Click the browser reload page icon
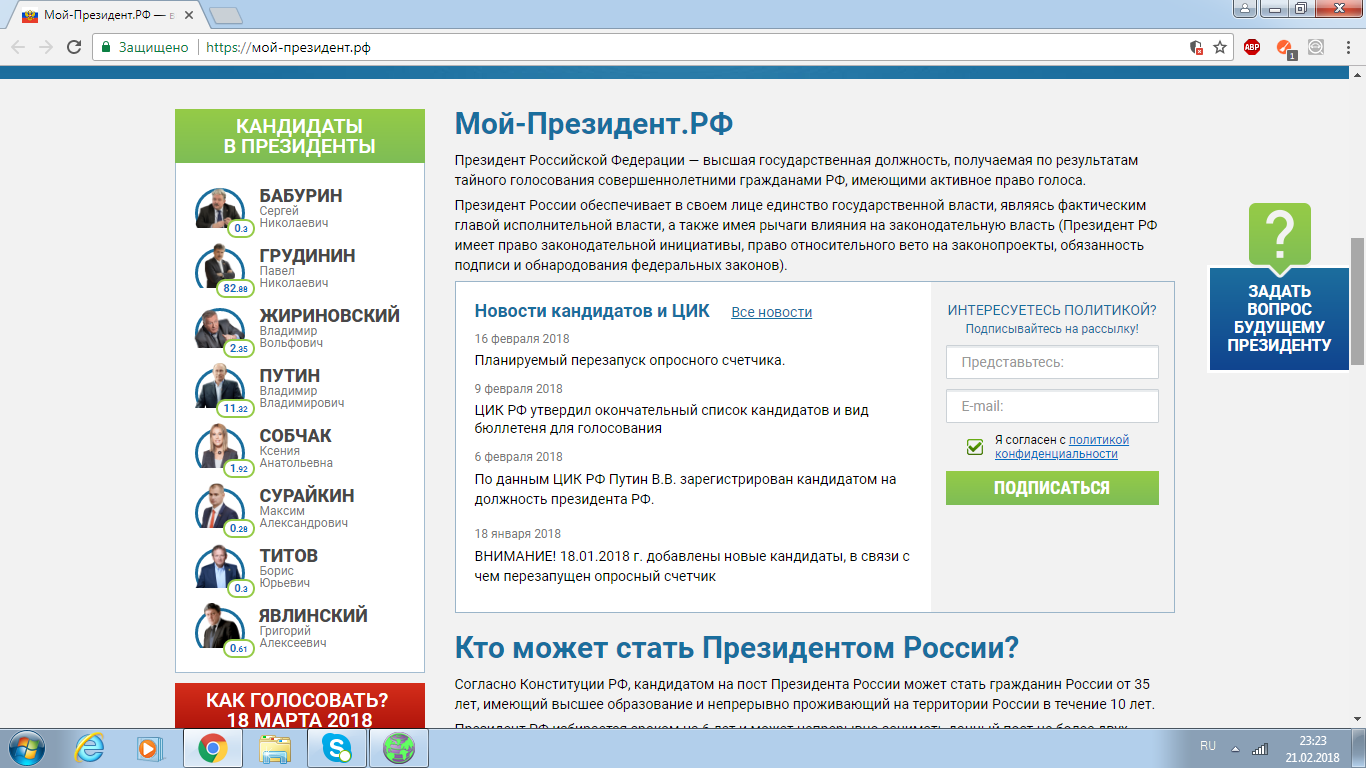Viewport: 1366px width, 768px height. click(x=74, y=47)
